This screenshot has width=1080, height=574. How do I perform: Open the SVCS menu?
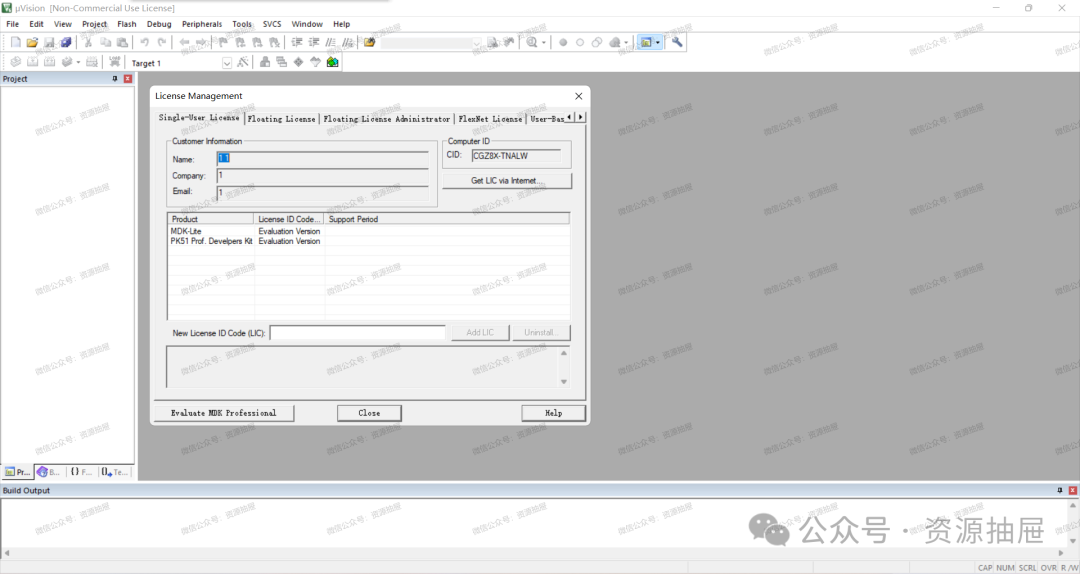(272, 24)
